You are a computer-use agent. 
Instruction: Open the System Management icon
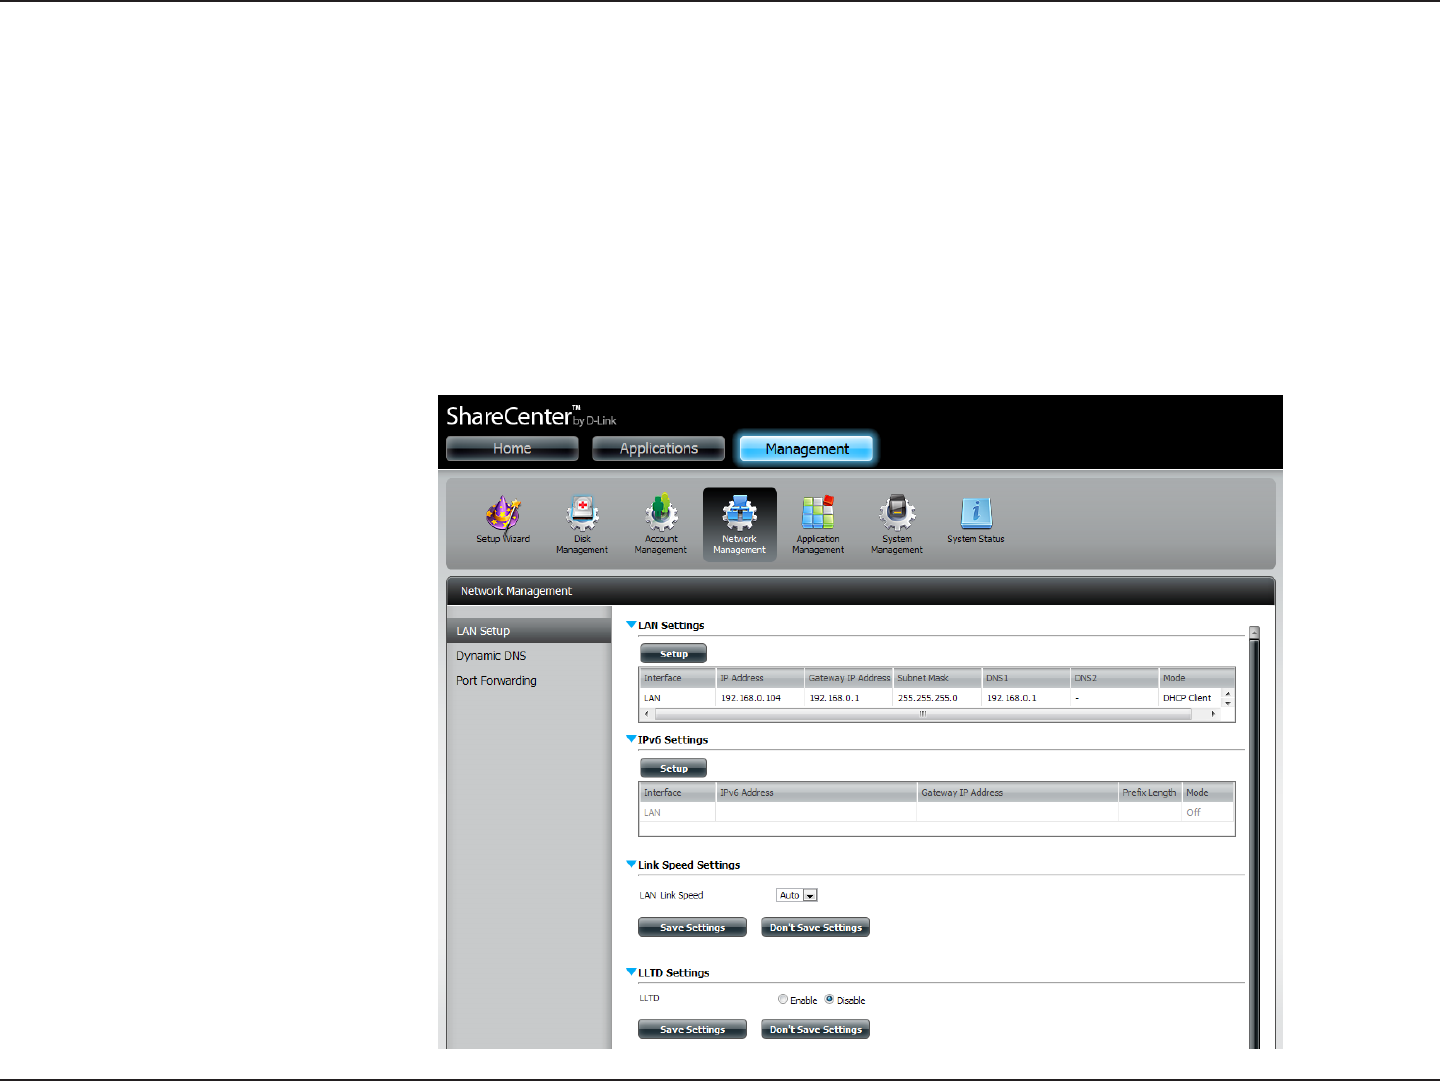point(897,525)
